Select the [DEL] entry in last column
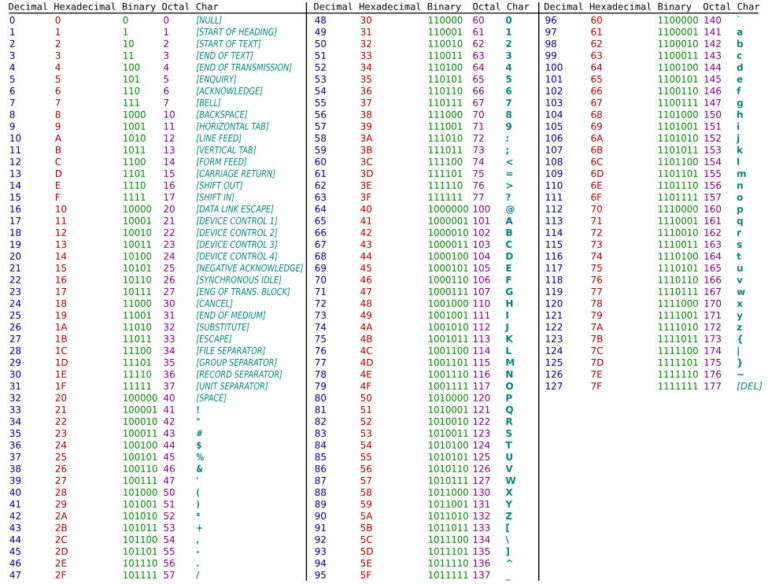The width and height of the screenshot is (768, 584). [x=748, y=386]
